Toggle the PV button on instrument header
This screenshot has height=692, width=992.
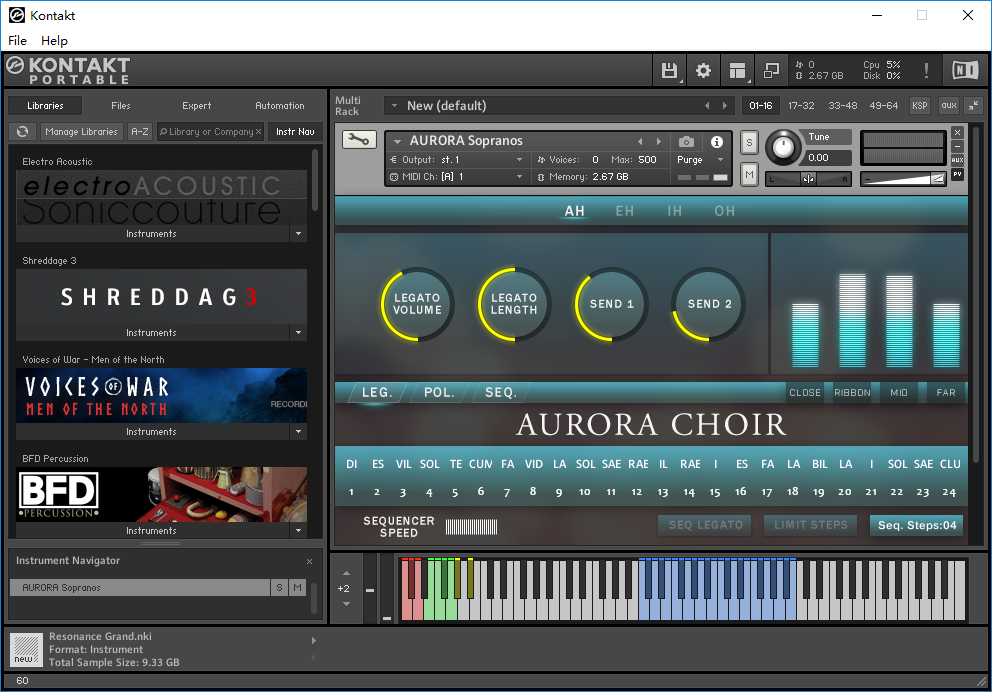(957, 174)
